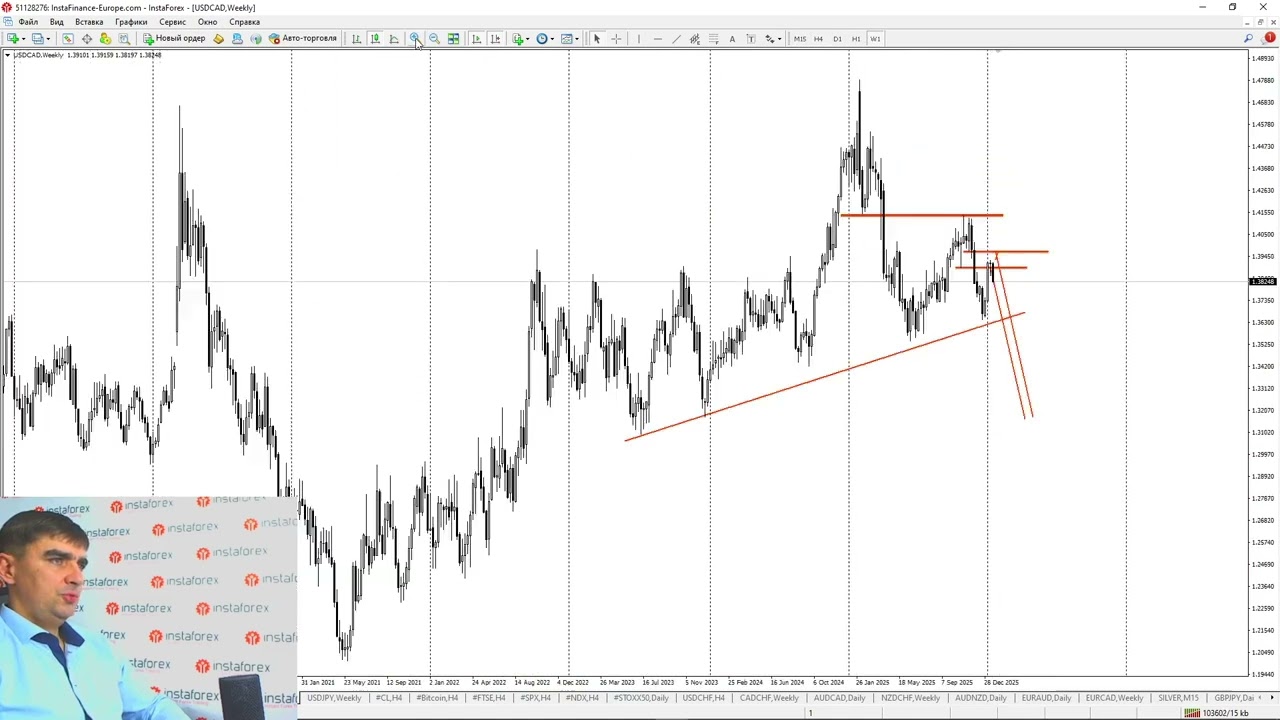Select the Bar Chart display icon
The height and width of the screenshot is (720, 1280).
pyautogui.click(x=356, y=39)
